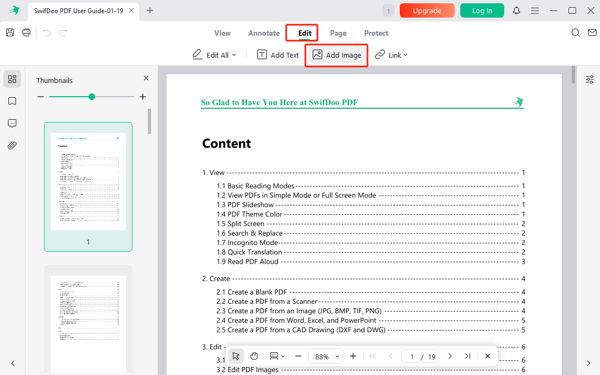The height and width of the screenshot is (375, 600).
Task: Go to the previous page
Action: (391, 356)
